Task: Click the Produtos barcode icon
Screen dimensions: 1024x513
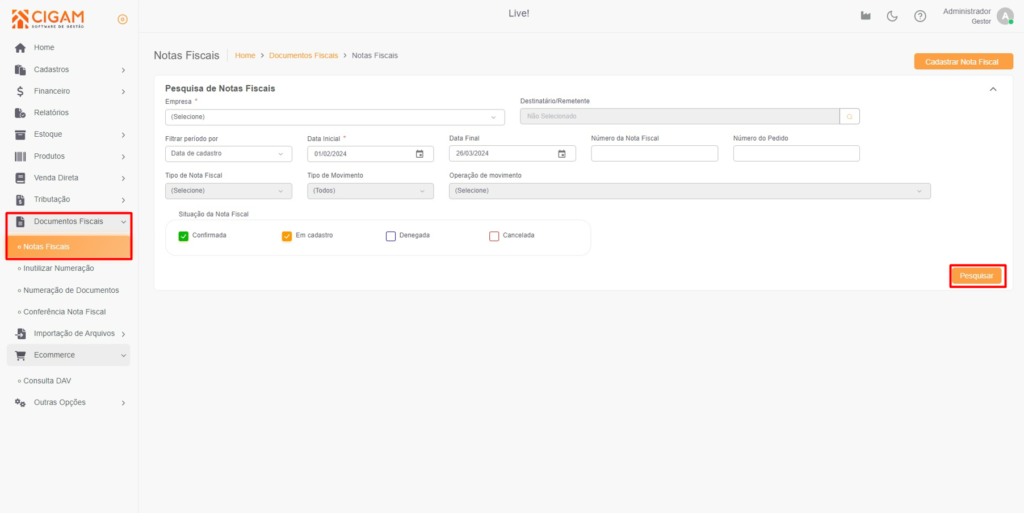Action: (x=20, y=156)
